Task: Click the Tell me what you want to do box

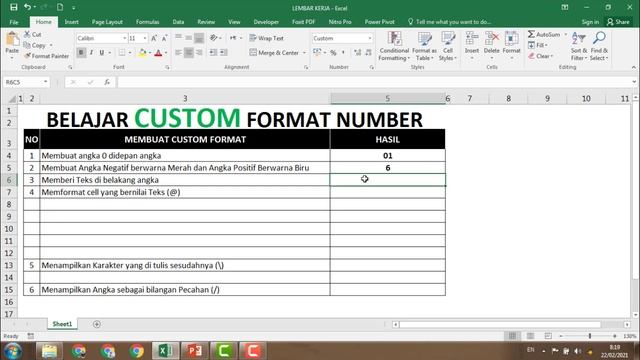Action: (x=449, y=22)
